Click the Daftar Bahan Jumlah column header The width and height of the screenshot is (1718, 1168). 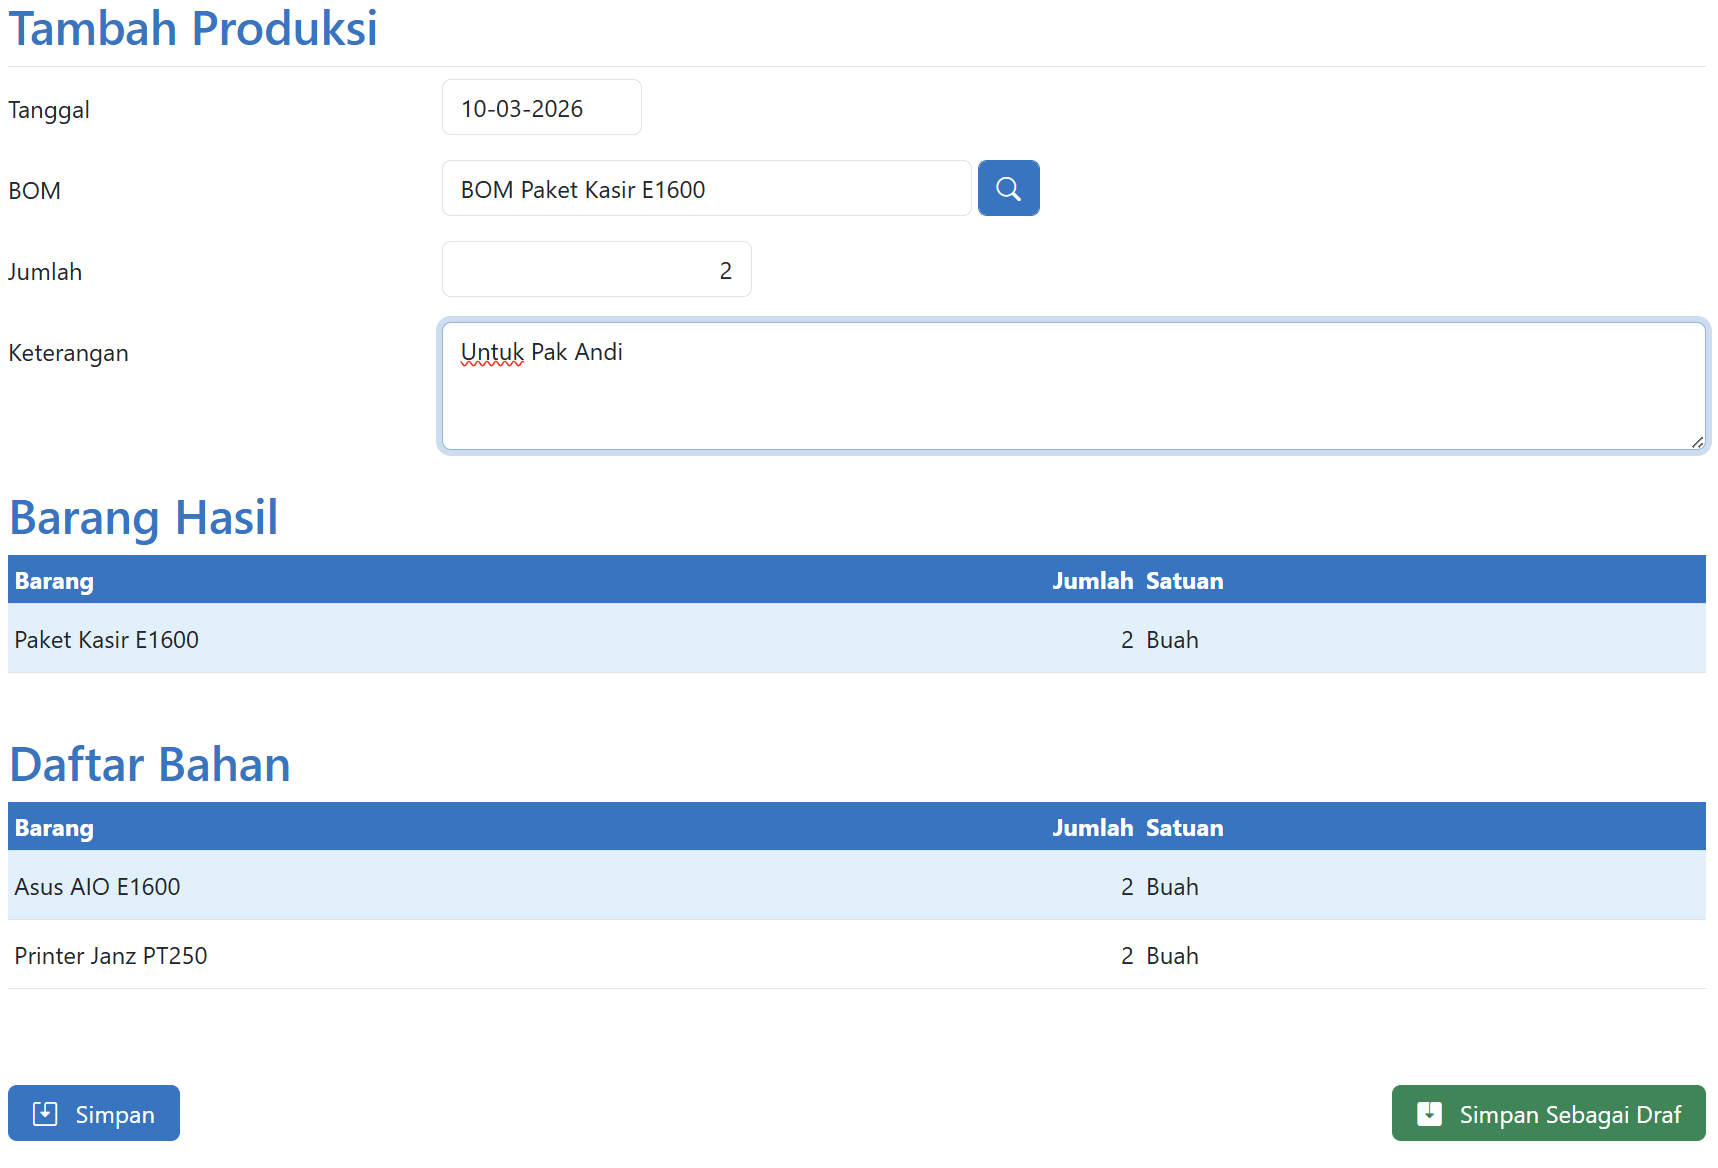click(x=1092, y=827)
